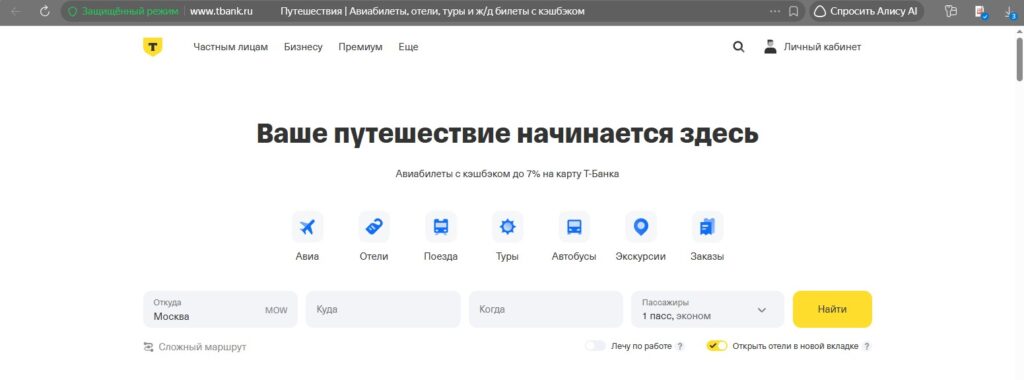
Task: Select the Поезда train icon
Action: pyautogui.click(x=441, y=227)
